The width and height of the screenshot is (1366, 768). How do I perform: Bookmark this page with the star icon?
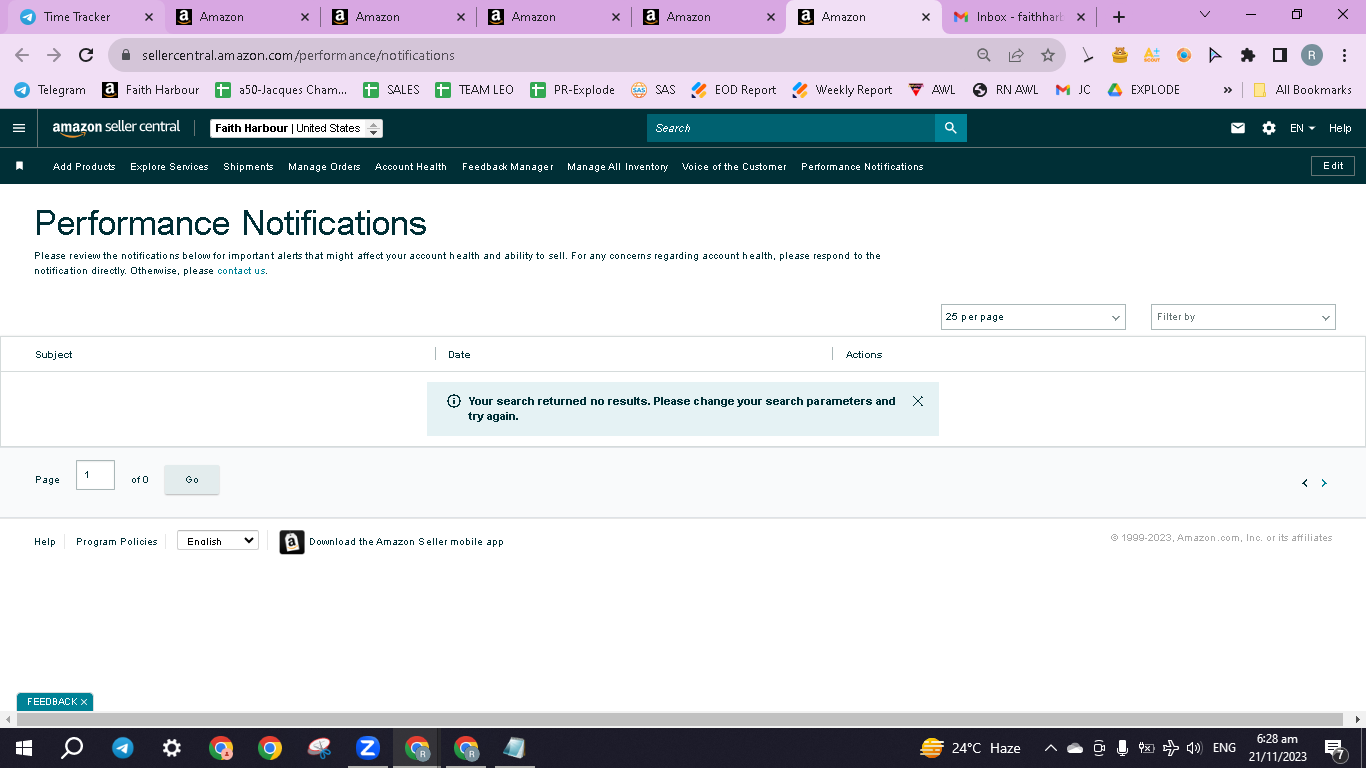click(1048, 56)
